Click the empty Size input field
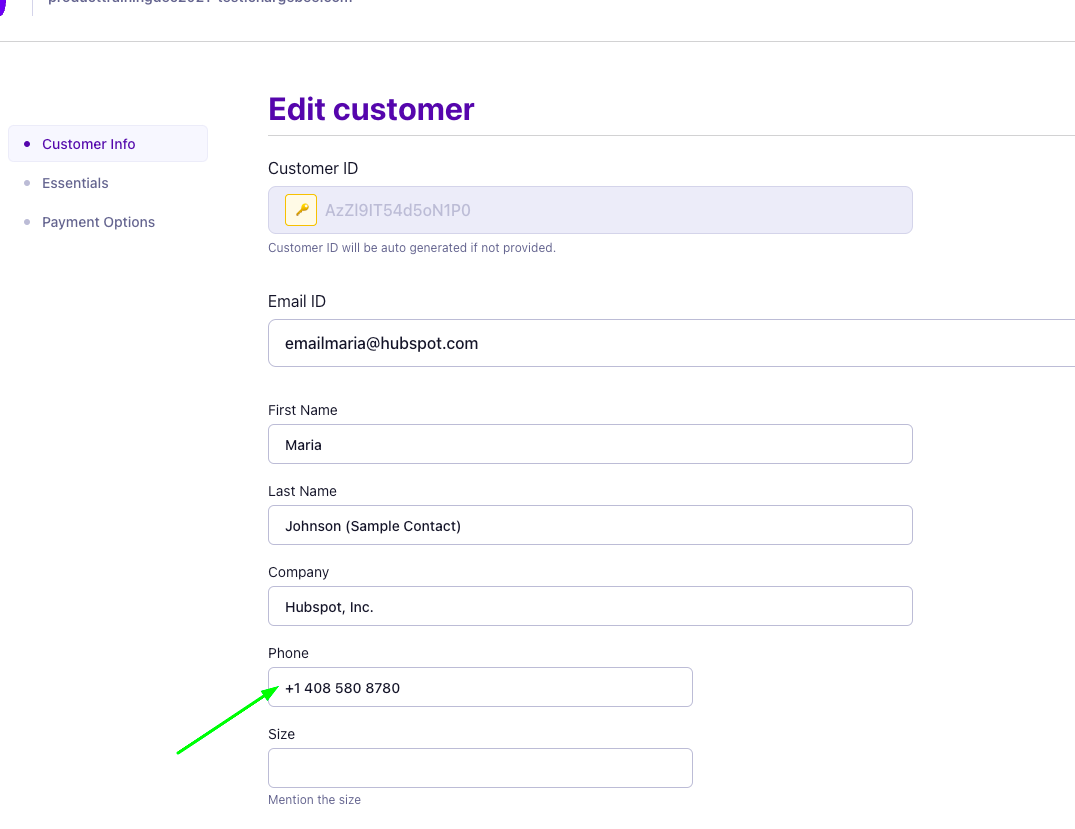 pyautogui.click(x=480, y=768)
